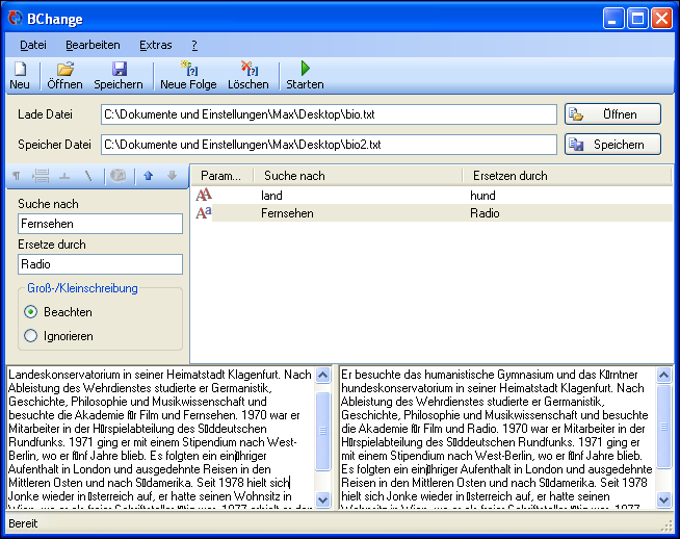The height and width of the screenshot is (539, 680).
Task: Focus the 'Ersetze durch' field containing Radio
Action: (100, 264)
